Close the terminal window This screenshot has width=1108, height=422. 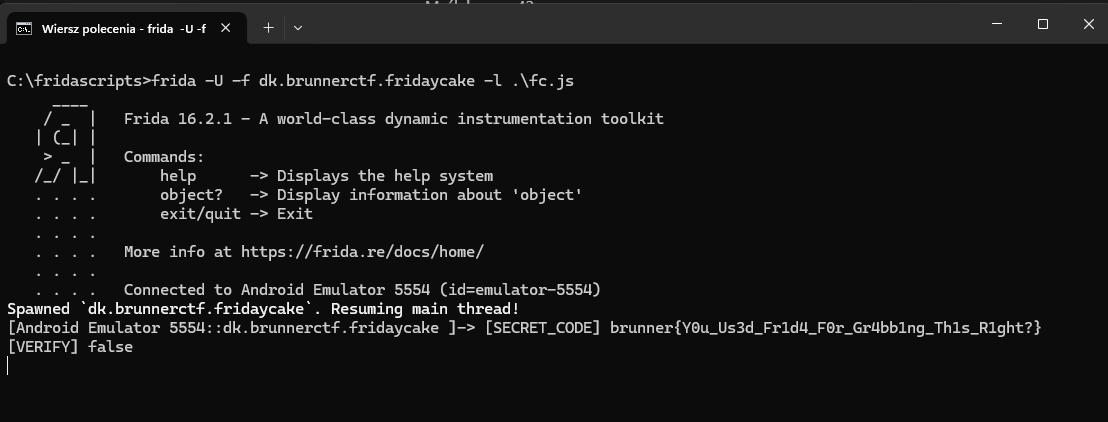[x=1087, y=23]
